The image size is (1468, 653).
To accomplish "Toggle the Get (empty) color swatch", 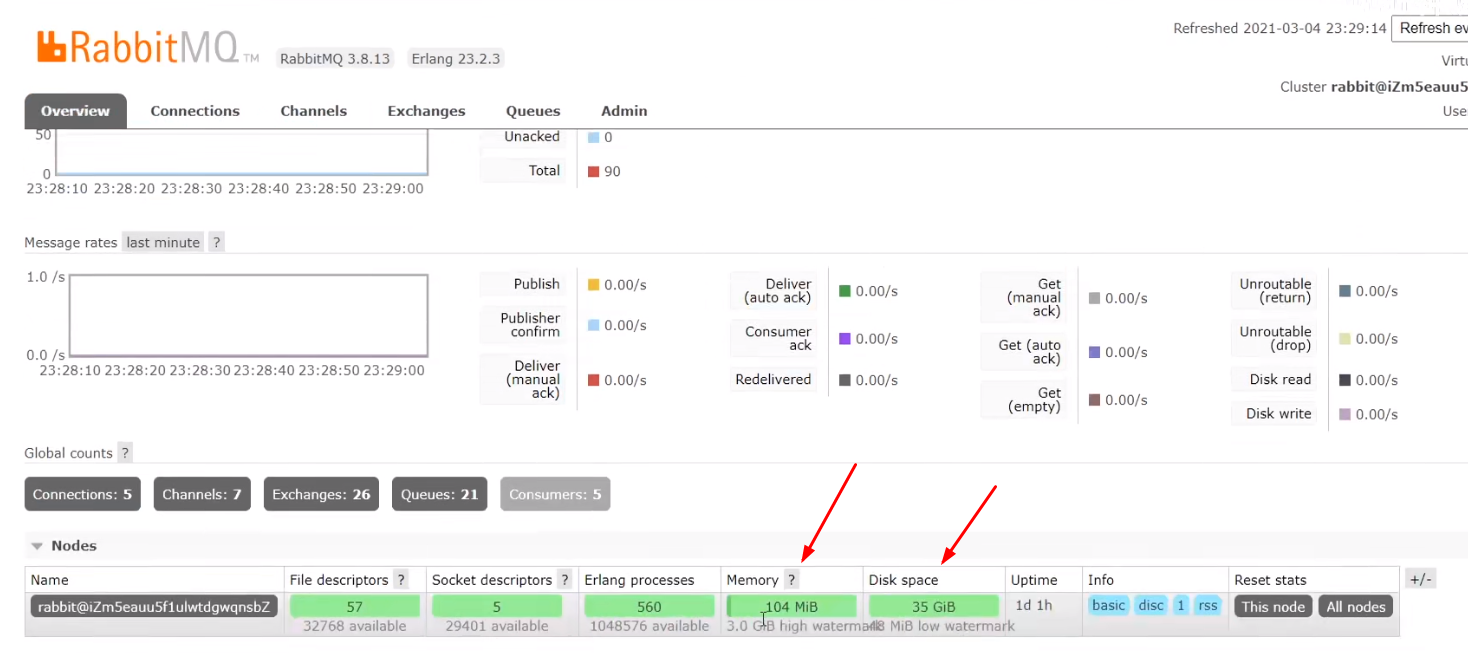I will click(x=1095, y=400).
